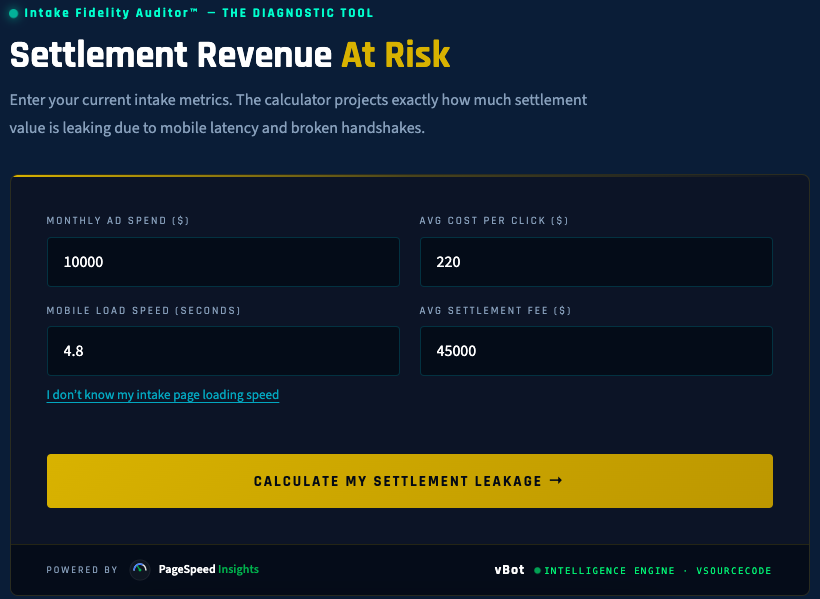
Task: Select the Mobile Load Speed seconds field
Action: [223, 351]
